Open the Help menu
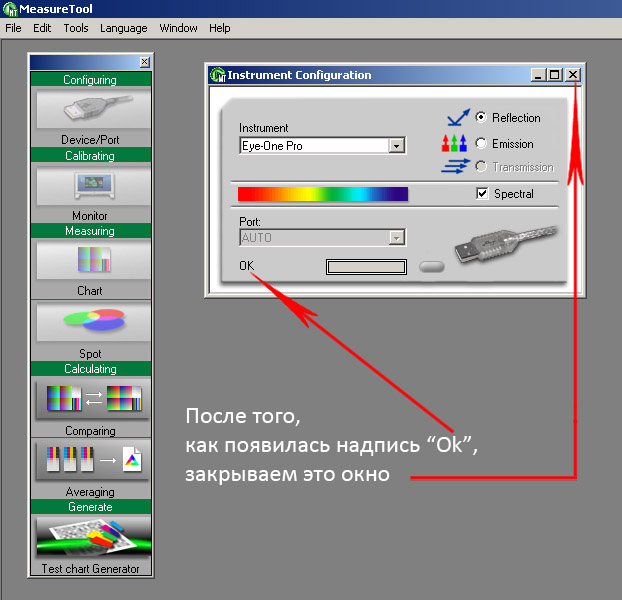Screen dimensions: 622x600 [x=219, y=28]
